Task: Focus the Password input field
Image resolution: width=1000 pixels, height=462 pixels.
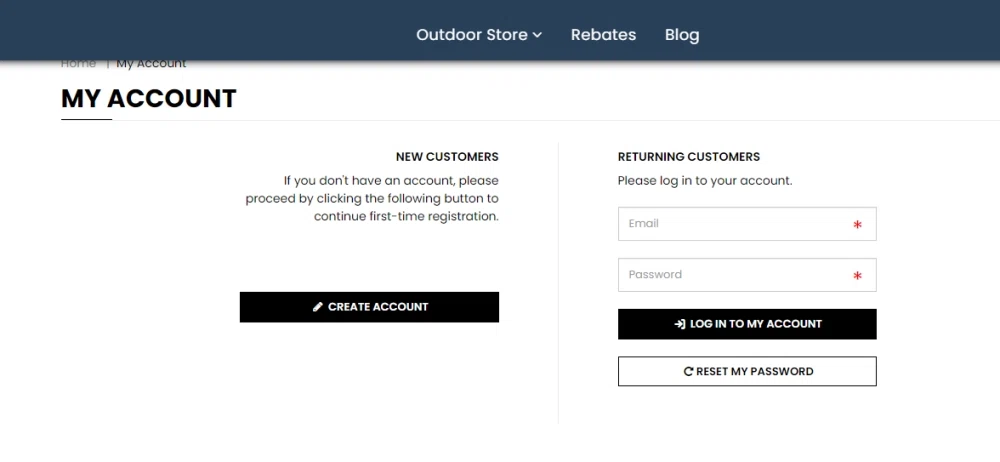Action: (747, 275)
